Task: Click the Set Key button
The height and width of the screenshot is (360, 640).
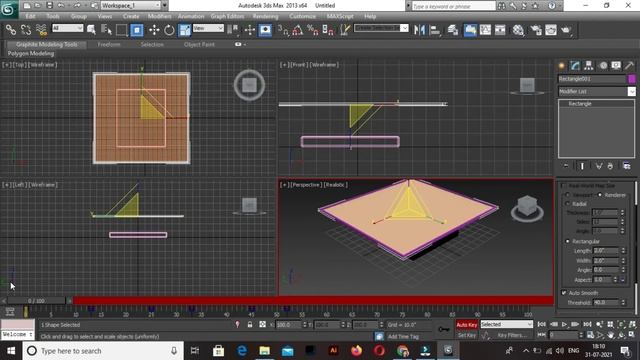Action: pyautogui.click(x=467, y=335)
